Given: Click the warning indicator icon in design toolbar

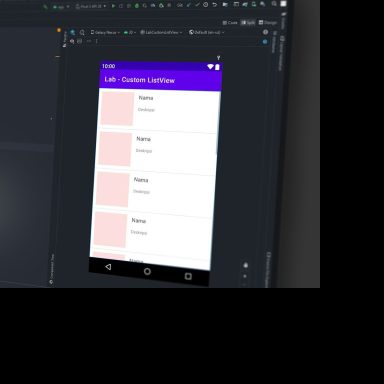Looking at the screenshot, I should coord(265,32).
